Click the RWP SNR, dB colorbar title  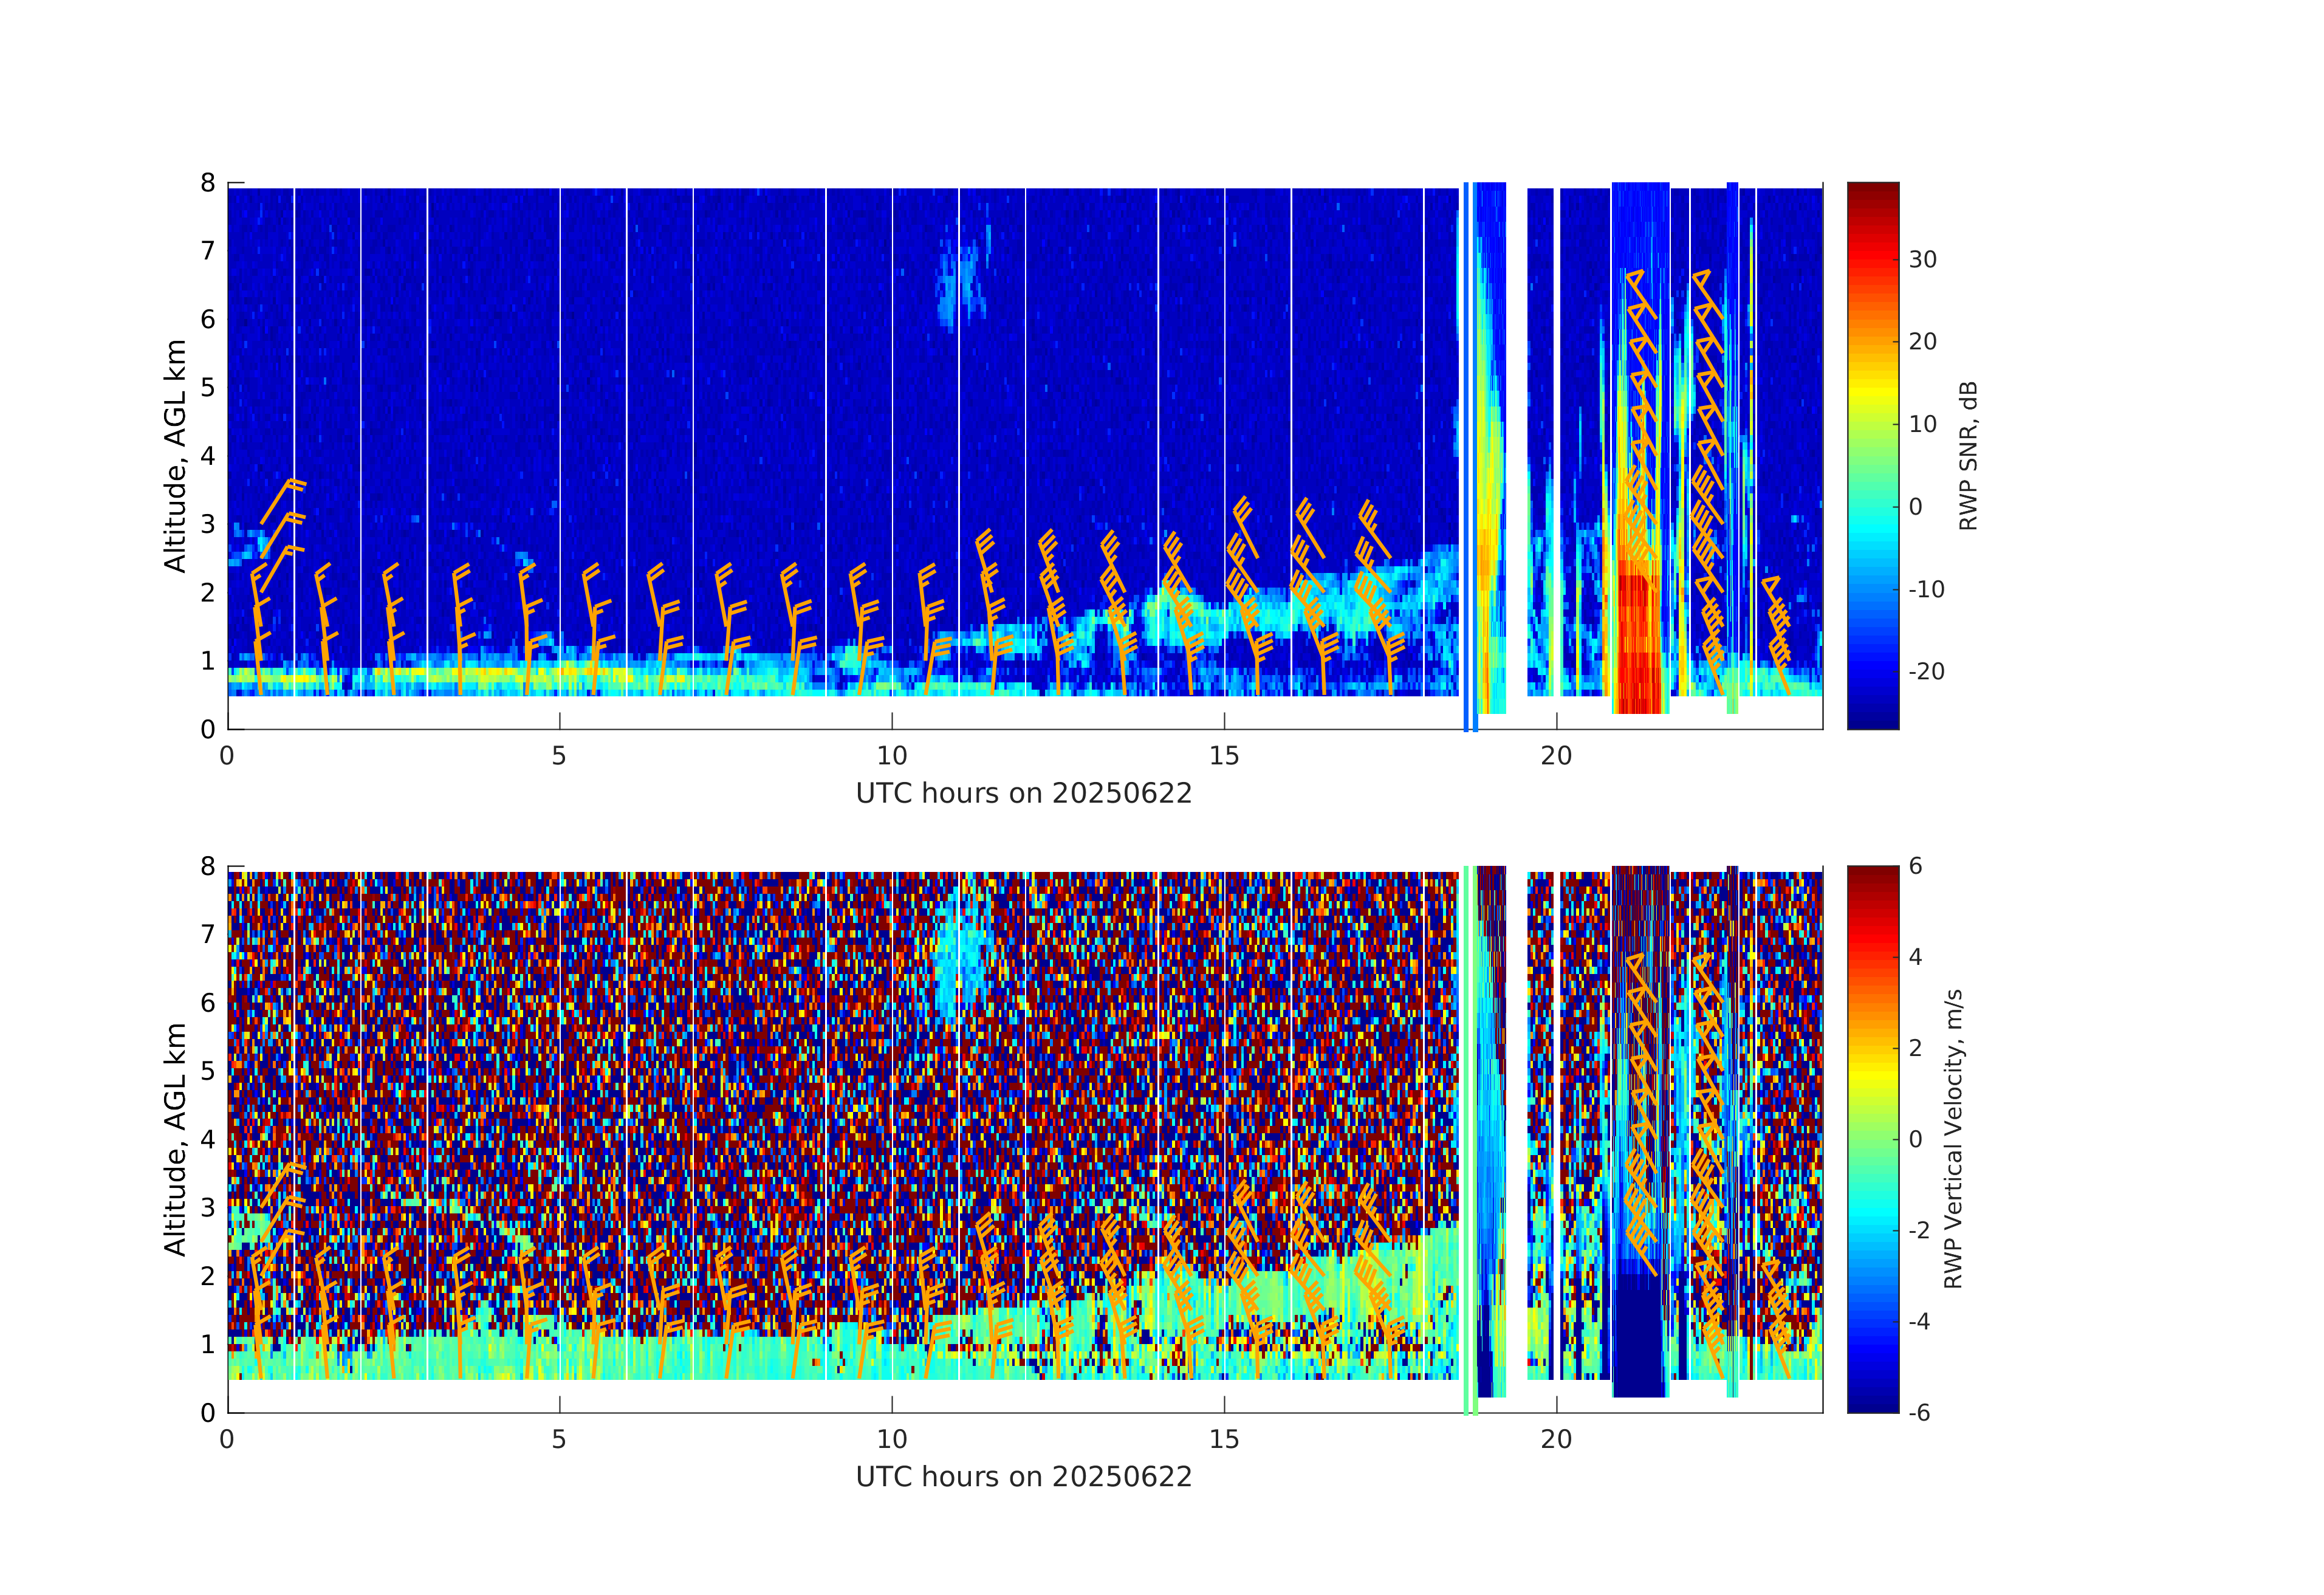tap(1968, 456)
